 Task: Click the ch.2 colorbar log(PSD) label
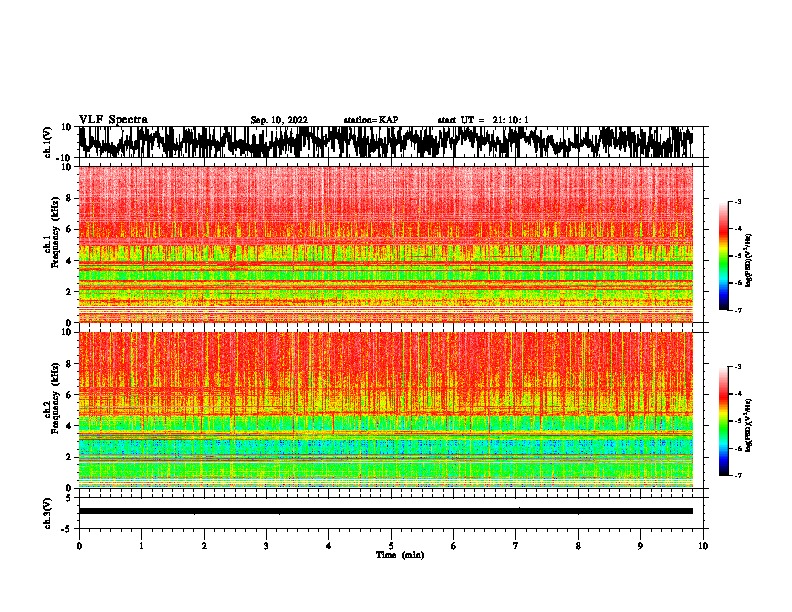point(749,424)
